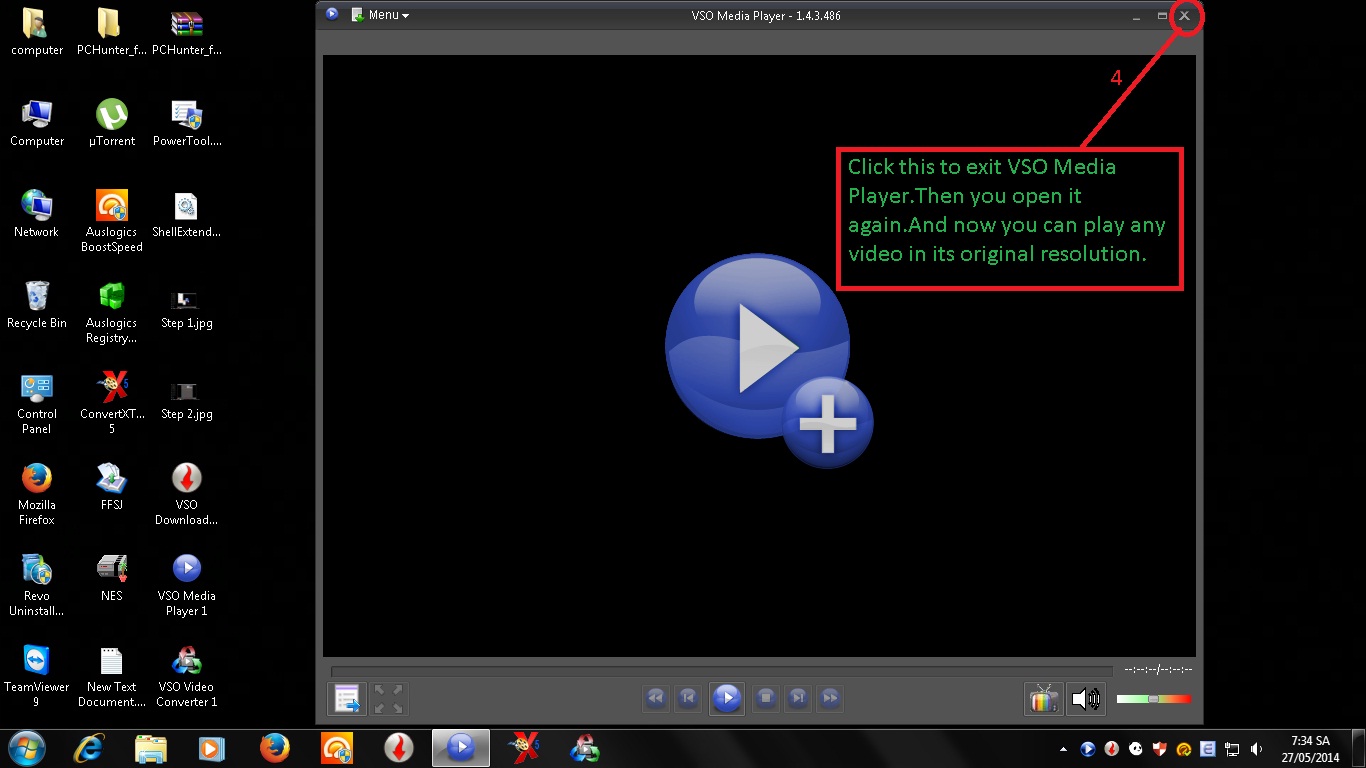Open VSO Downloader from the taskbar
The image size is (1366, 768).
coord(398,748)
